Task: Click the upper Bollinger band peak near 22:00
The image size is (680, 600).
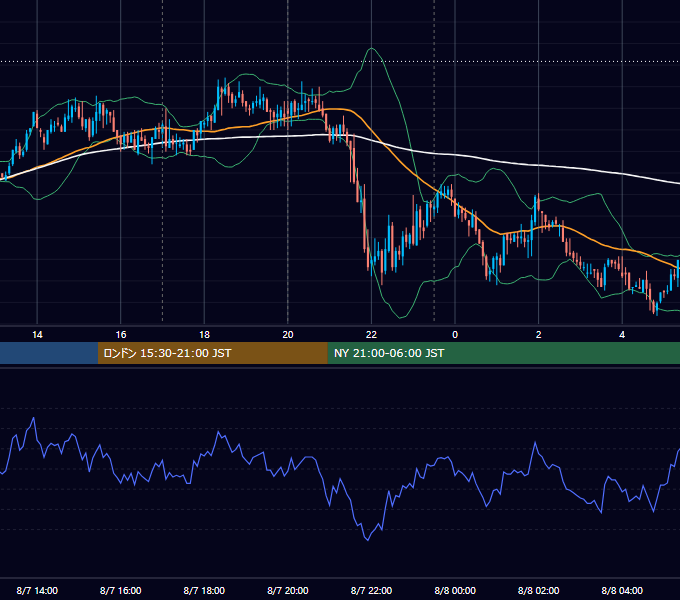Action: (x=372, y=48)
